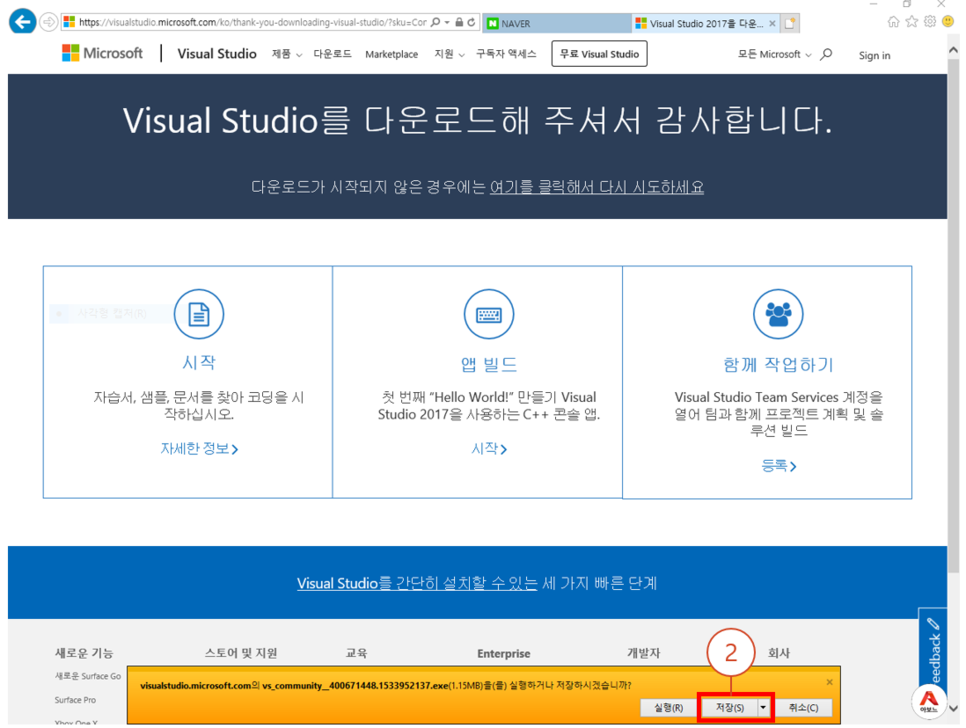Click the Microsoft logo
The height and width of the screenshot is (728, 966).
(x=102, y=54)
